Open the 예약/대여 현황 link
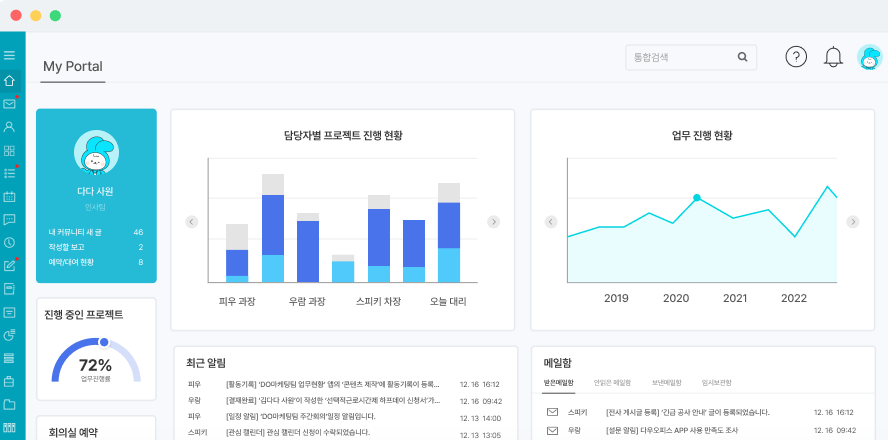 click(96, 262)
